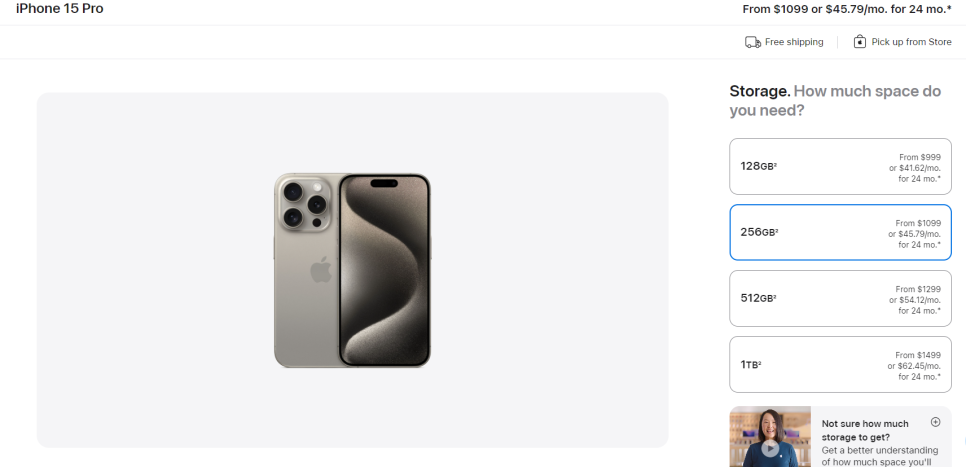Play the storage guide video
Image resolution: width=966 pixels, height=467 pixels.
point(769,448)
